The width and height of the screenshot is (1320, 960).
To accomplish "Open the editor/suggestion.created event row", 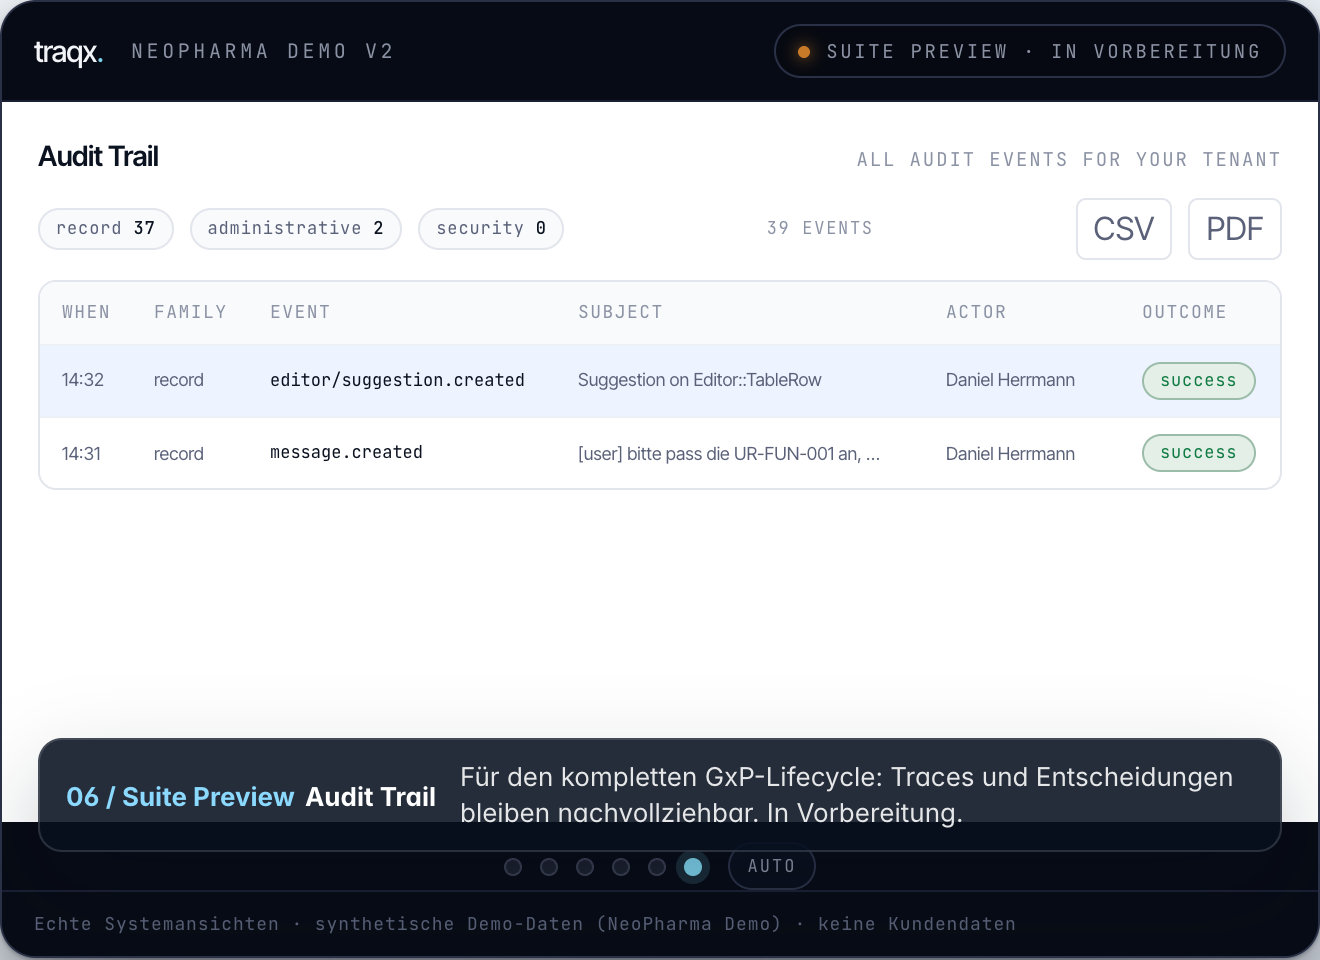I will coord(660,381).
